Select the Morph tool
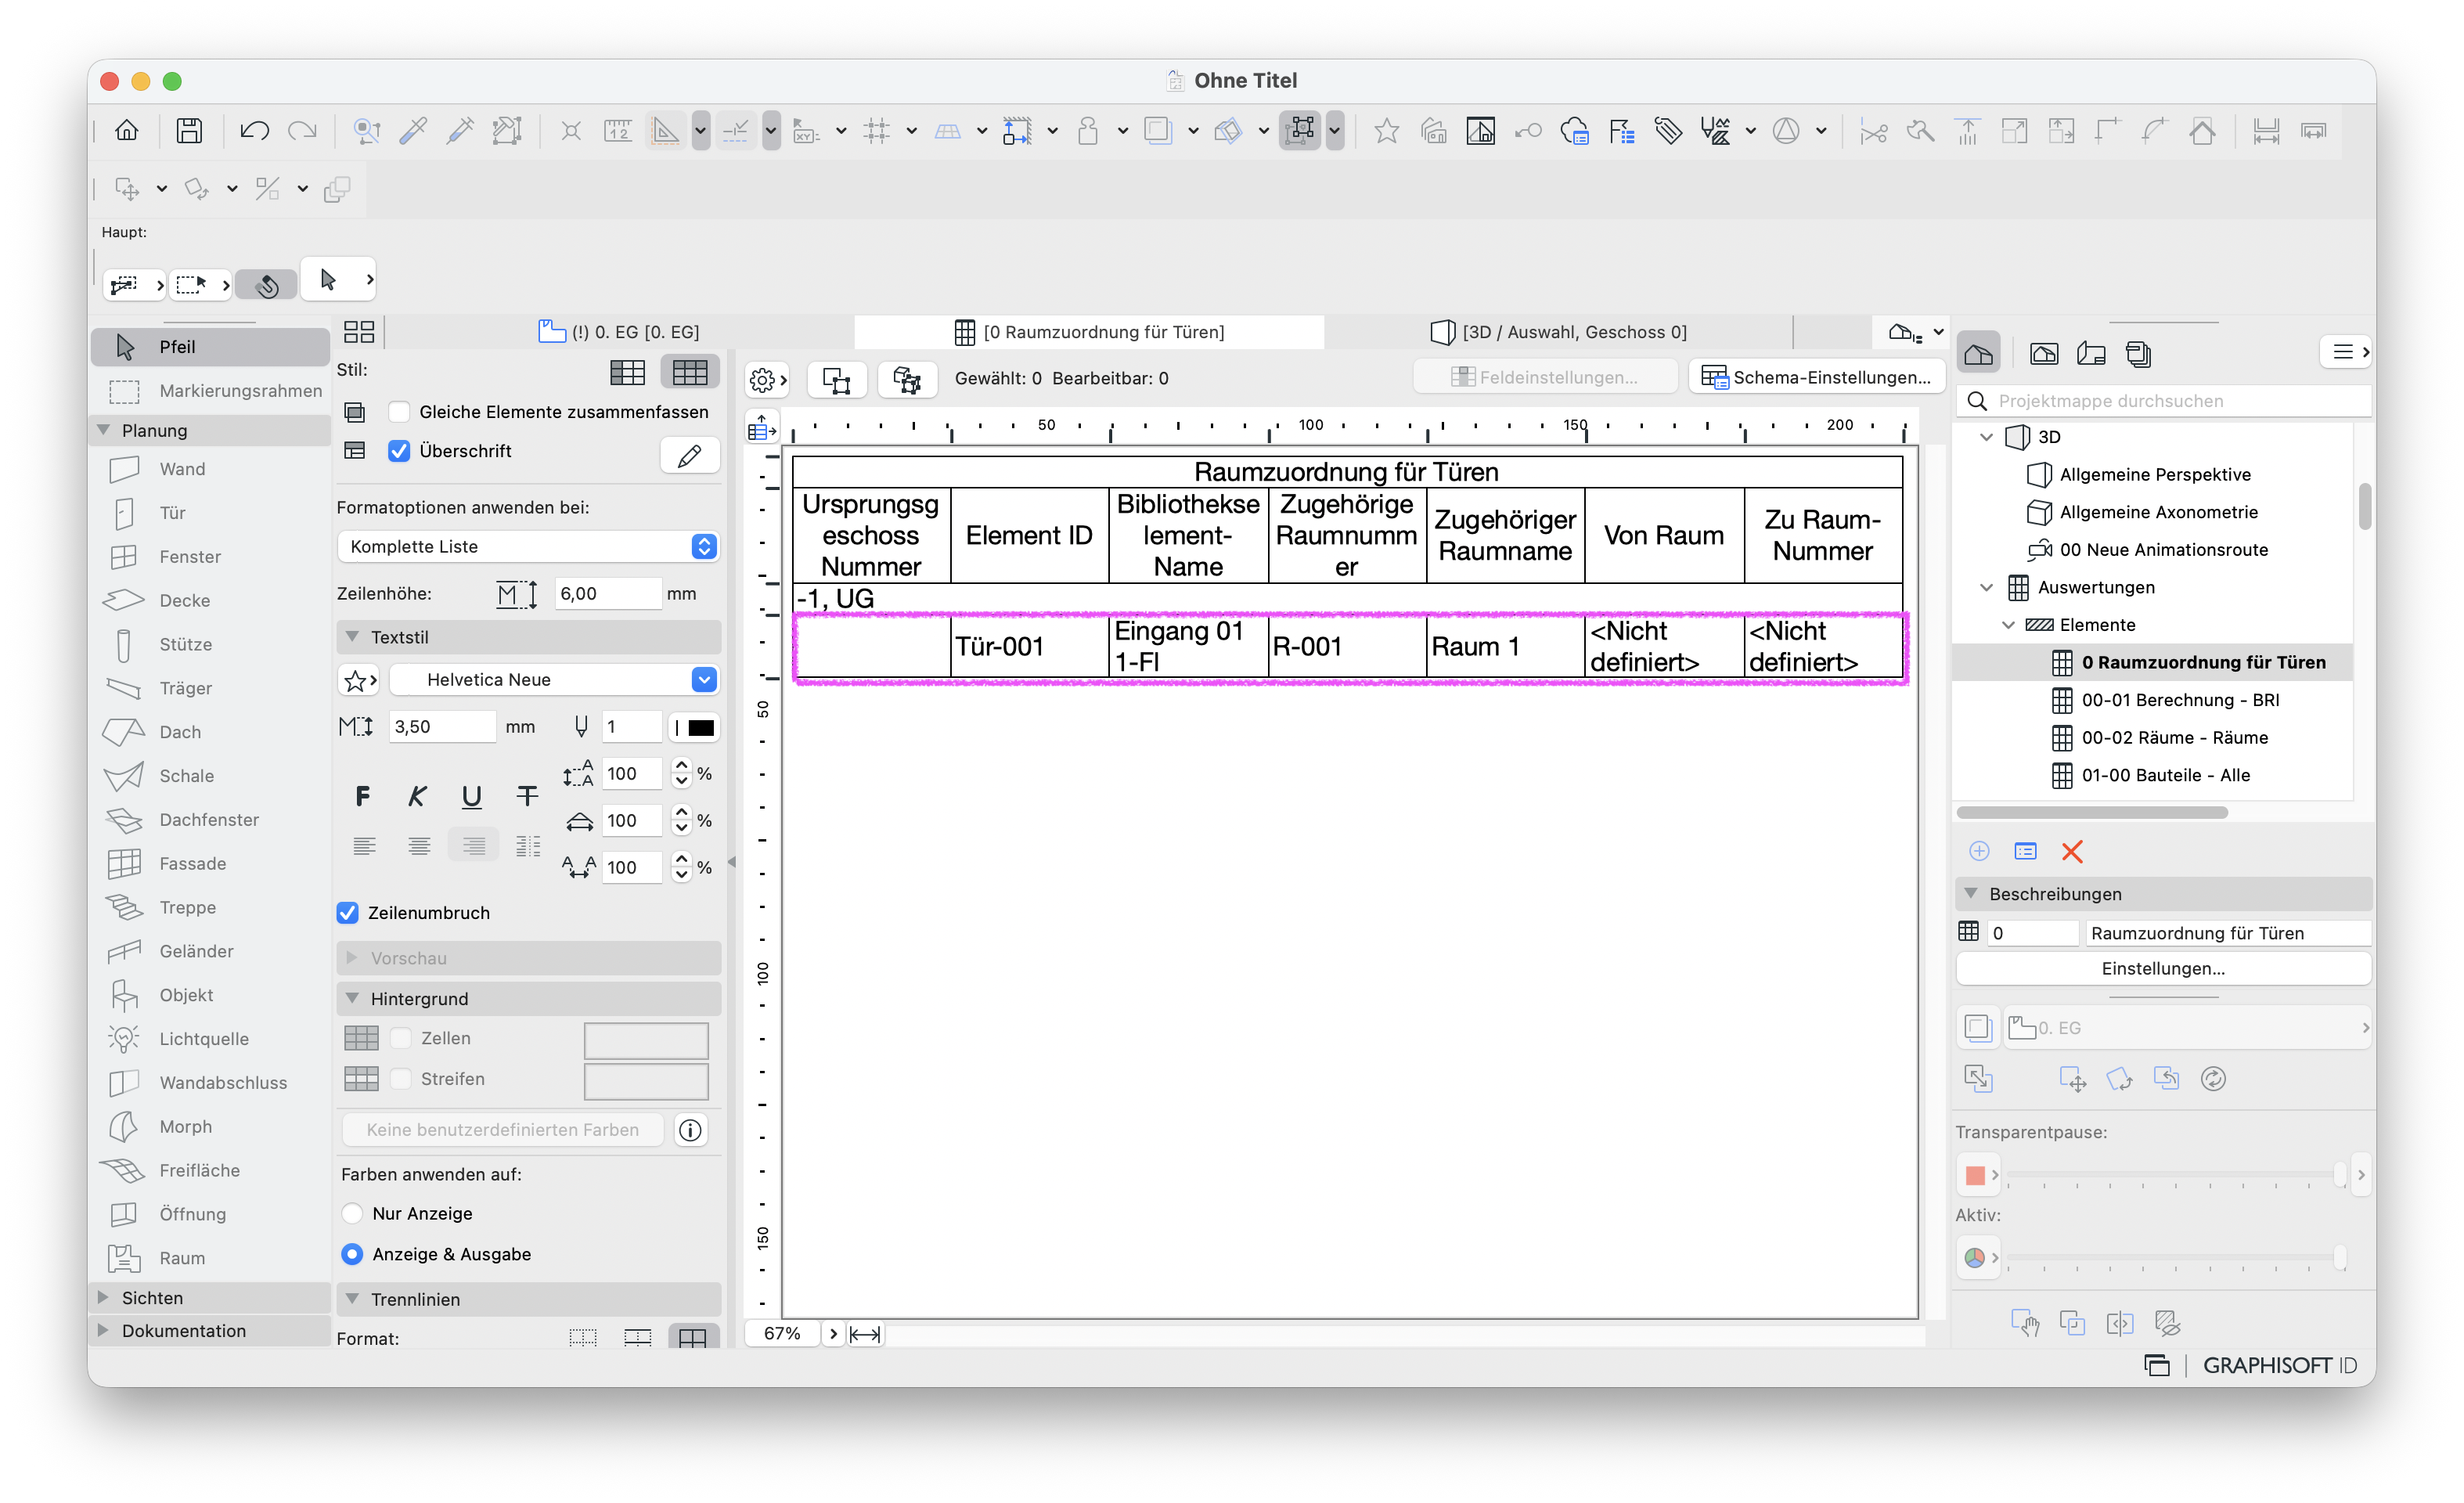 pos(185,1127)
